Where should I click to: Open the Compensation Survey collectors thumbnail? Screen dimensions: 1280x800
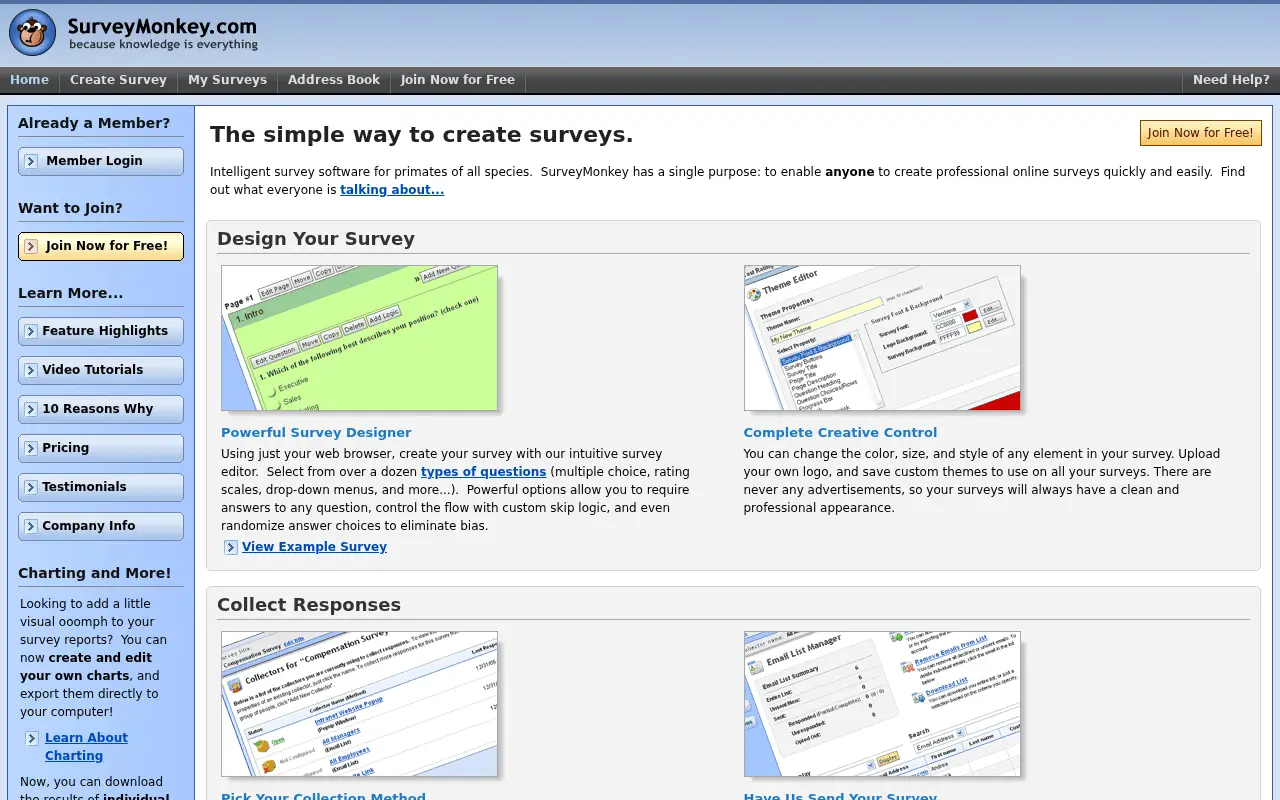(359, 704)
